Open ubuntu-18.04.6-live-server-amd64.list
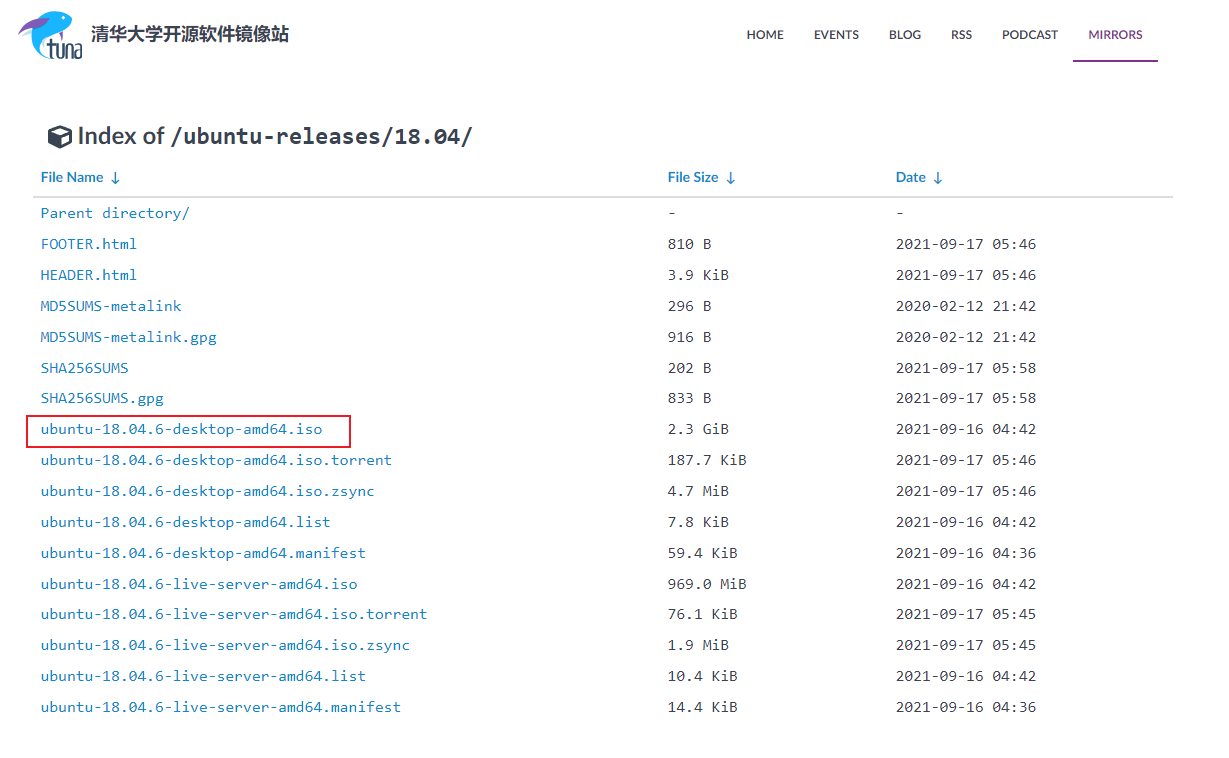1229x758 pixels. pyautogui.click(x=203, y=676)
